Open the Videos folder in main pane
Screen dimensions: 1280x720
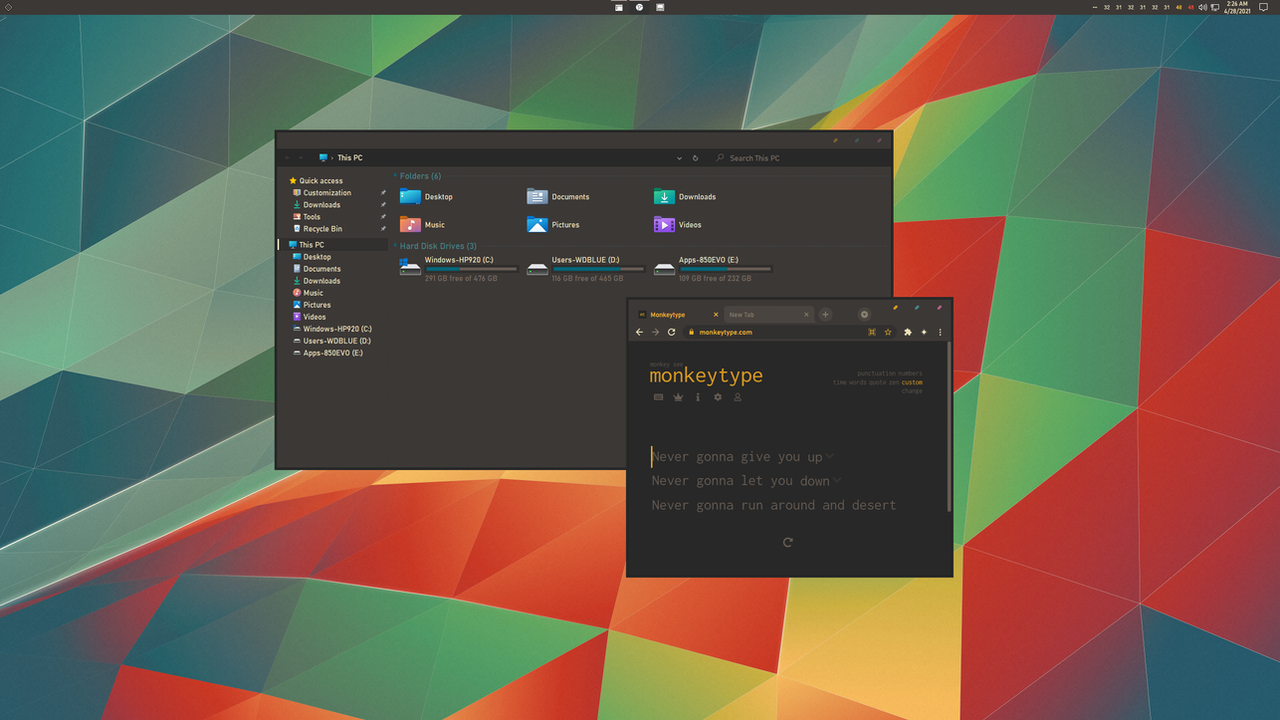point(678,225)
